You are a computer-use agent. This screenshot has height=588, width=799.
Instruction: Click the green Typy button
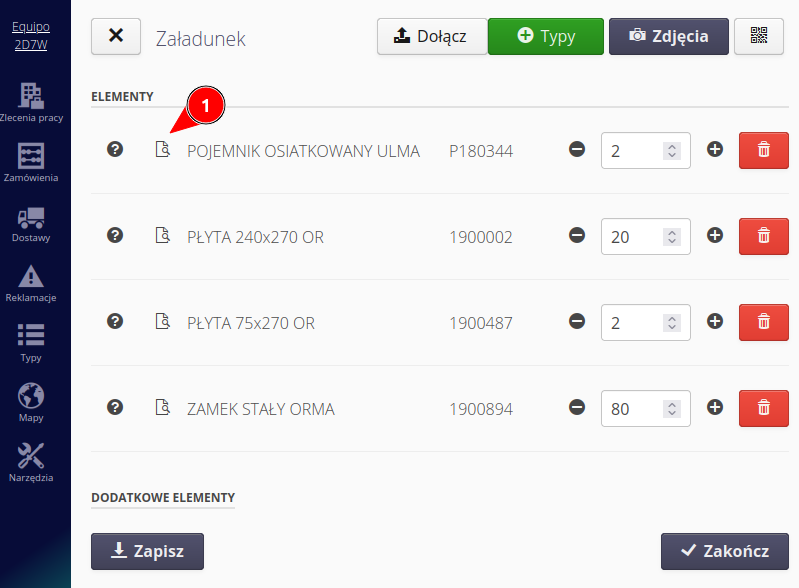click(546, 36)
